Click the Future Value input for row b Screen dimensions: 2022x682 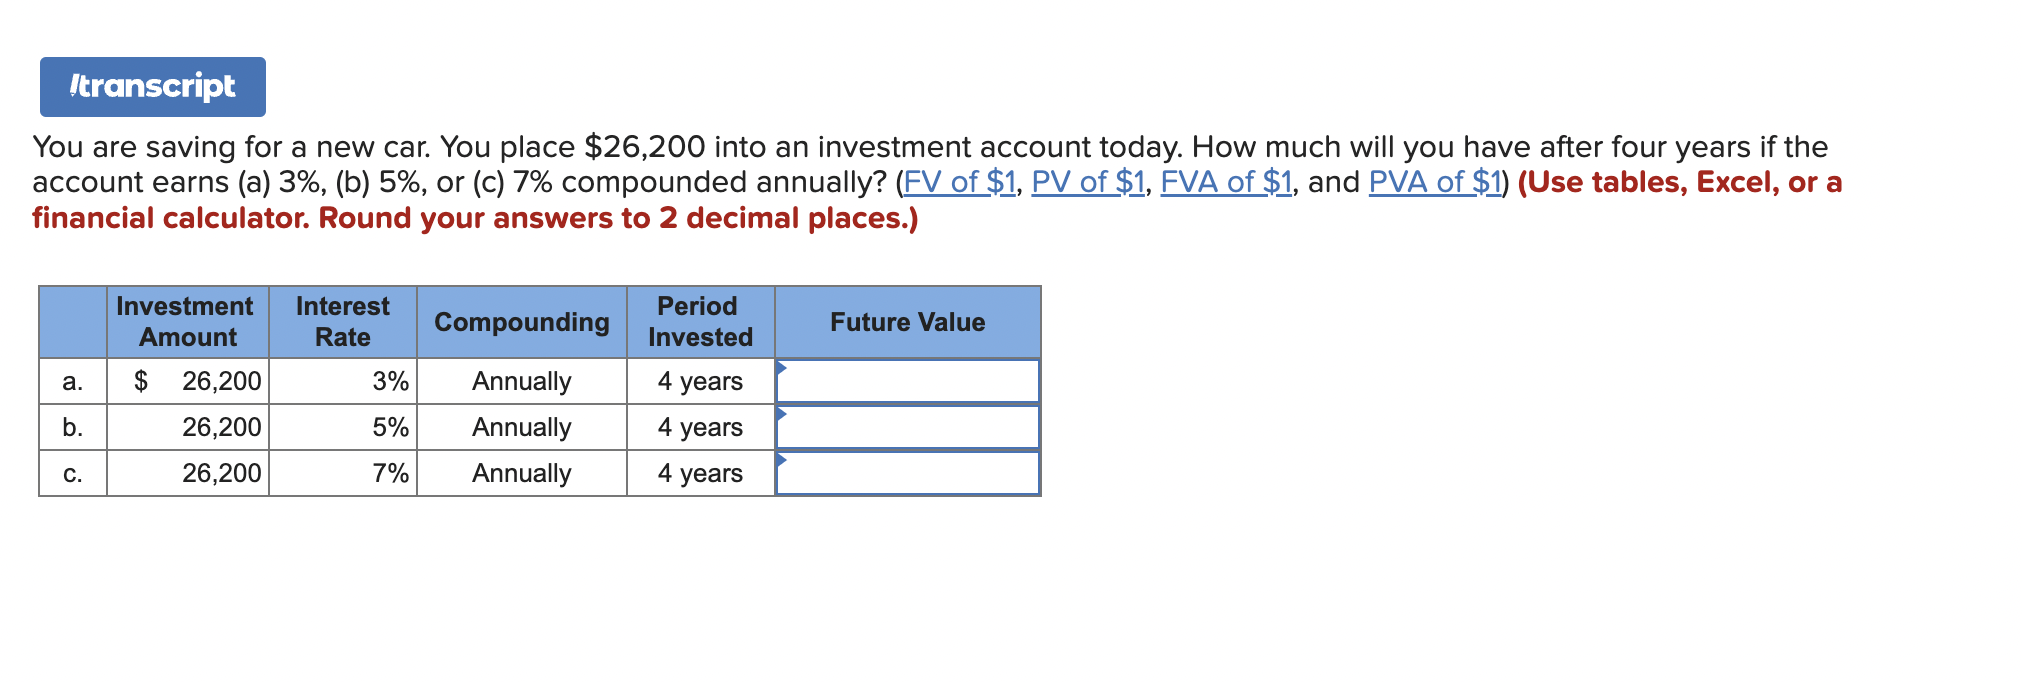point(908,427)
